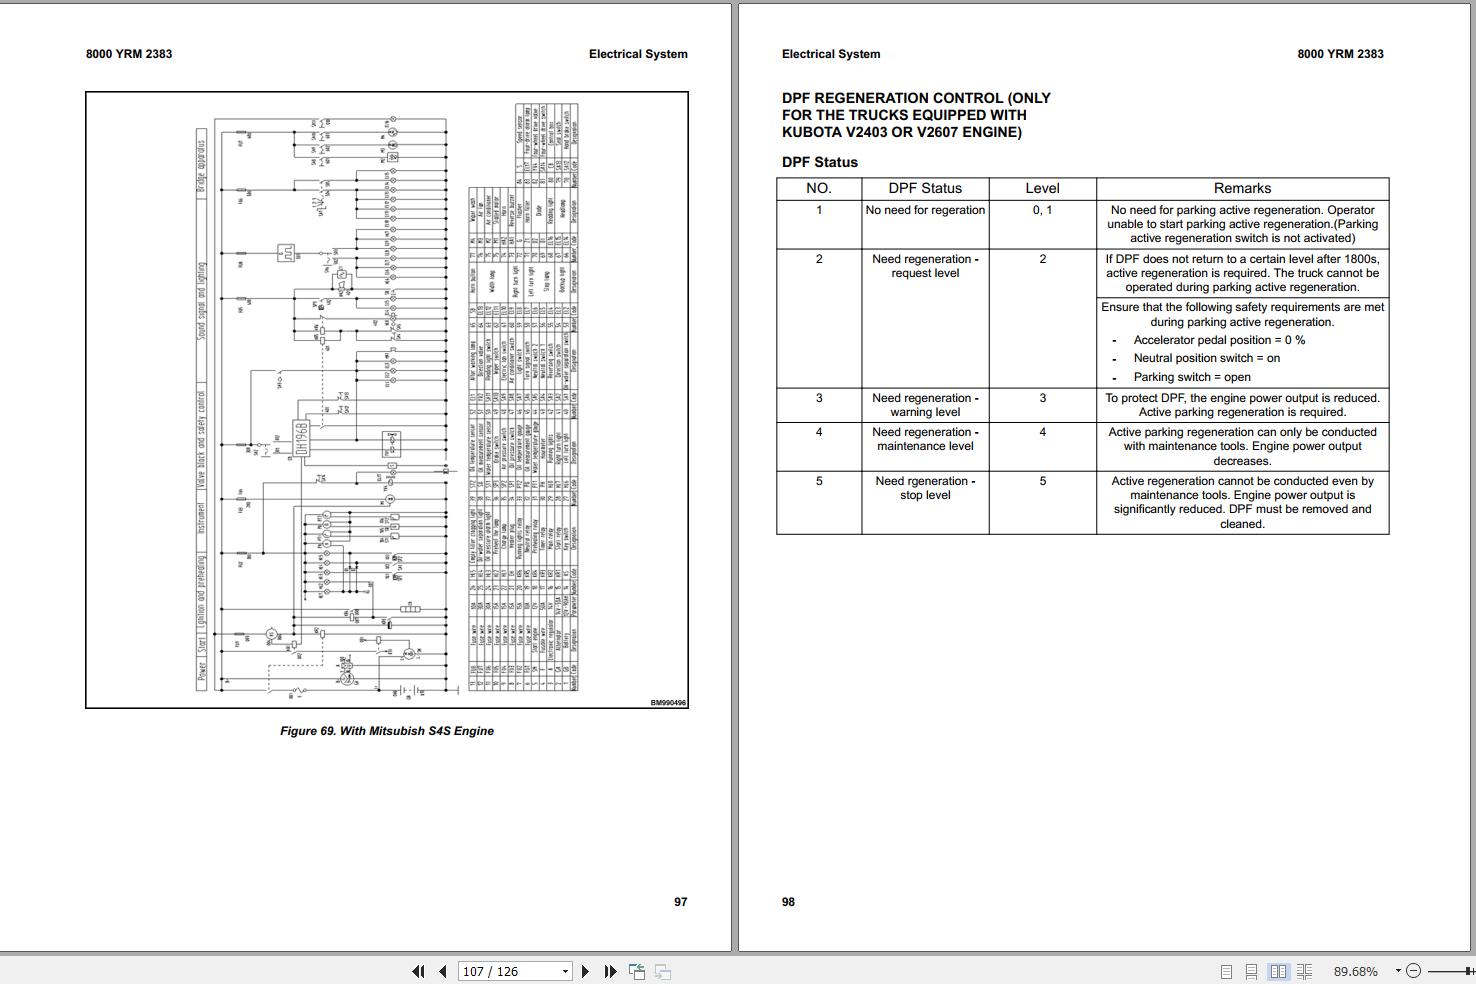Click the BM990496 diagram reference code
This screenshot has height=984, width=1476.
pos(668,703)
